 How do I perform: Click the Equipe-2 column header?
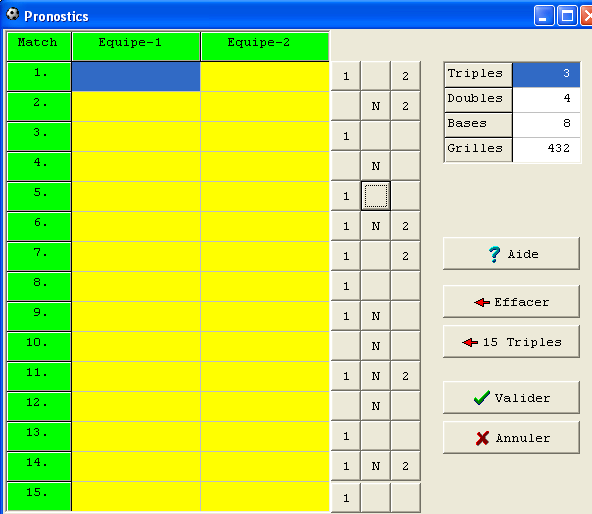pos(265,46)
